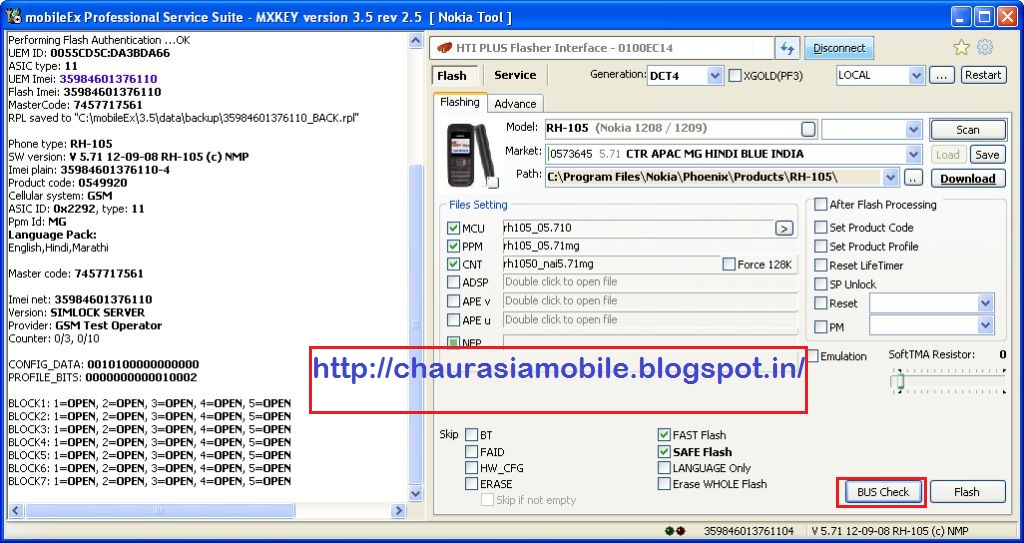Click the Save button
The height and width of the screenshot is (543, 1024).
click(x=987, y=155)
